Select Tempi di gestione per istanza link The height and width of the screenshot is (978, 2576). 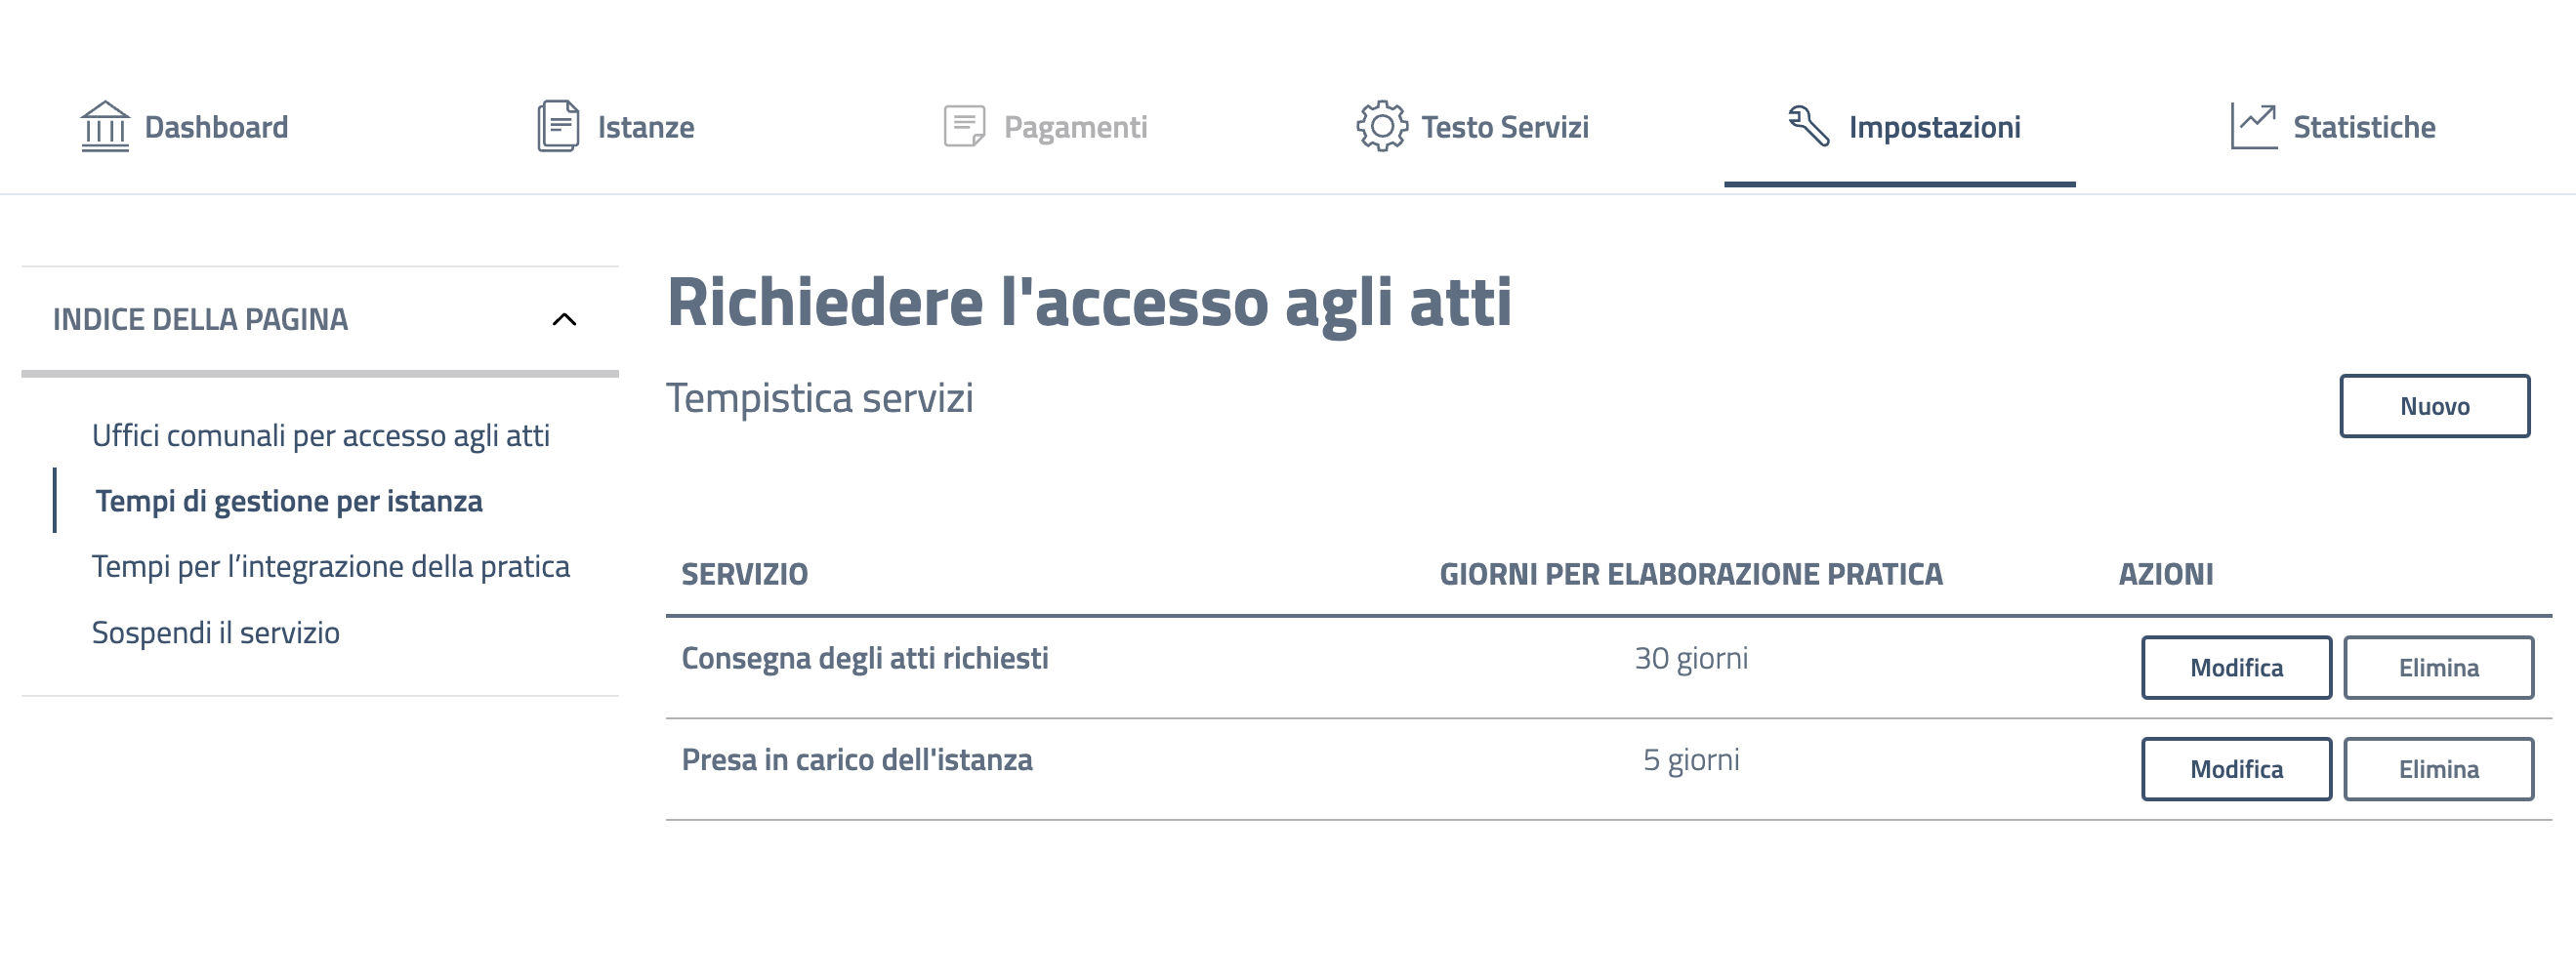click(288, 501)
